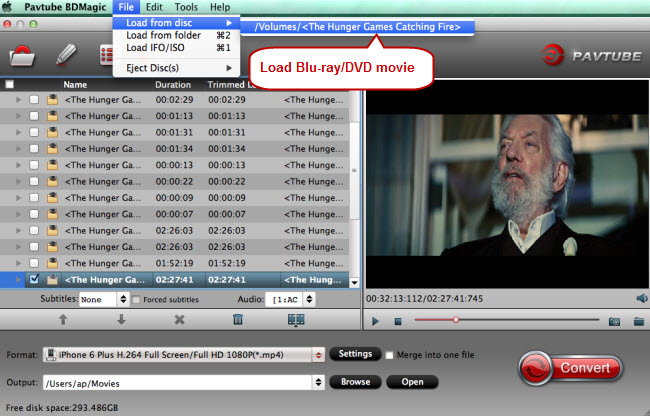Click clapboard icon of 00:02:29 title
This screenshot has height=416, width=650.
[x=52, y=100]
